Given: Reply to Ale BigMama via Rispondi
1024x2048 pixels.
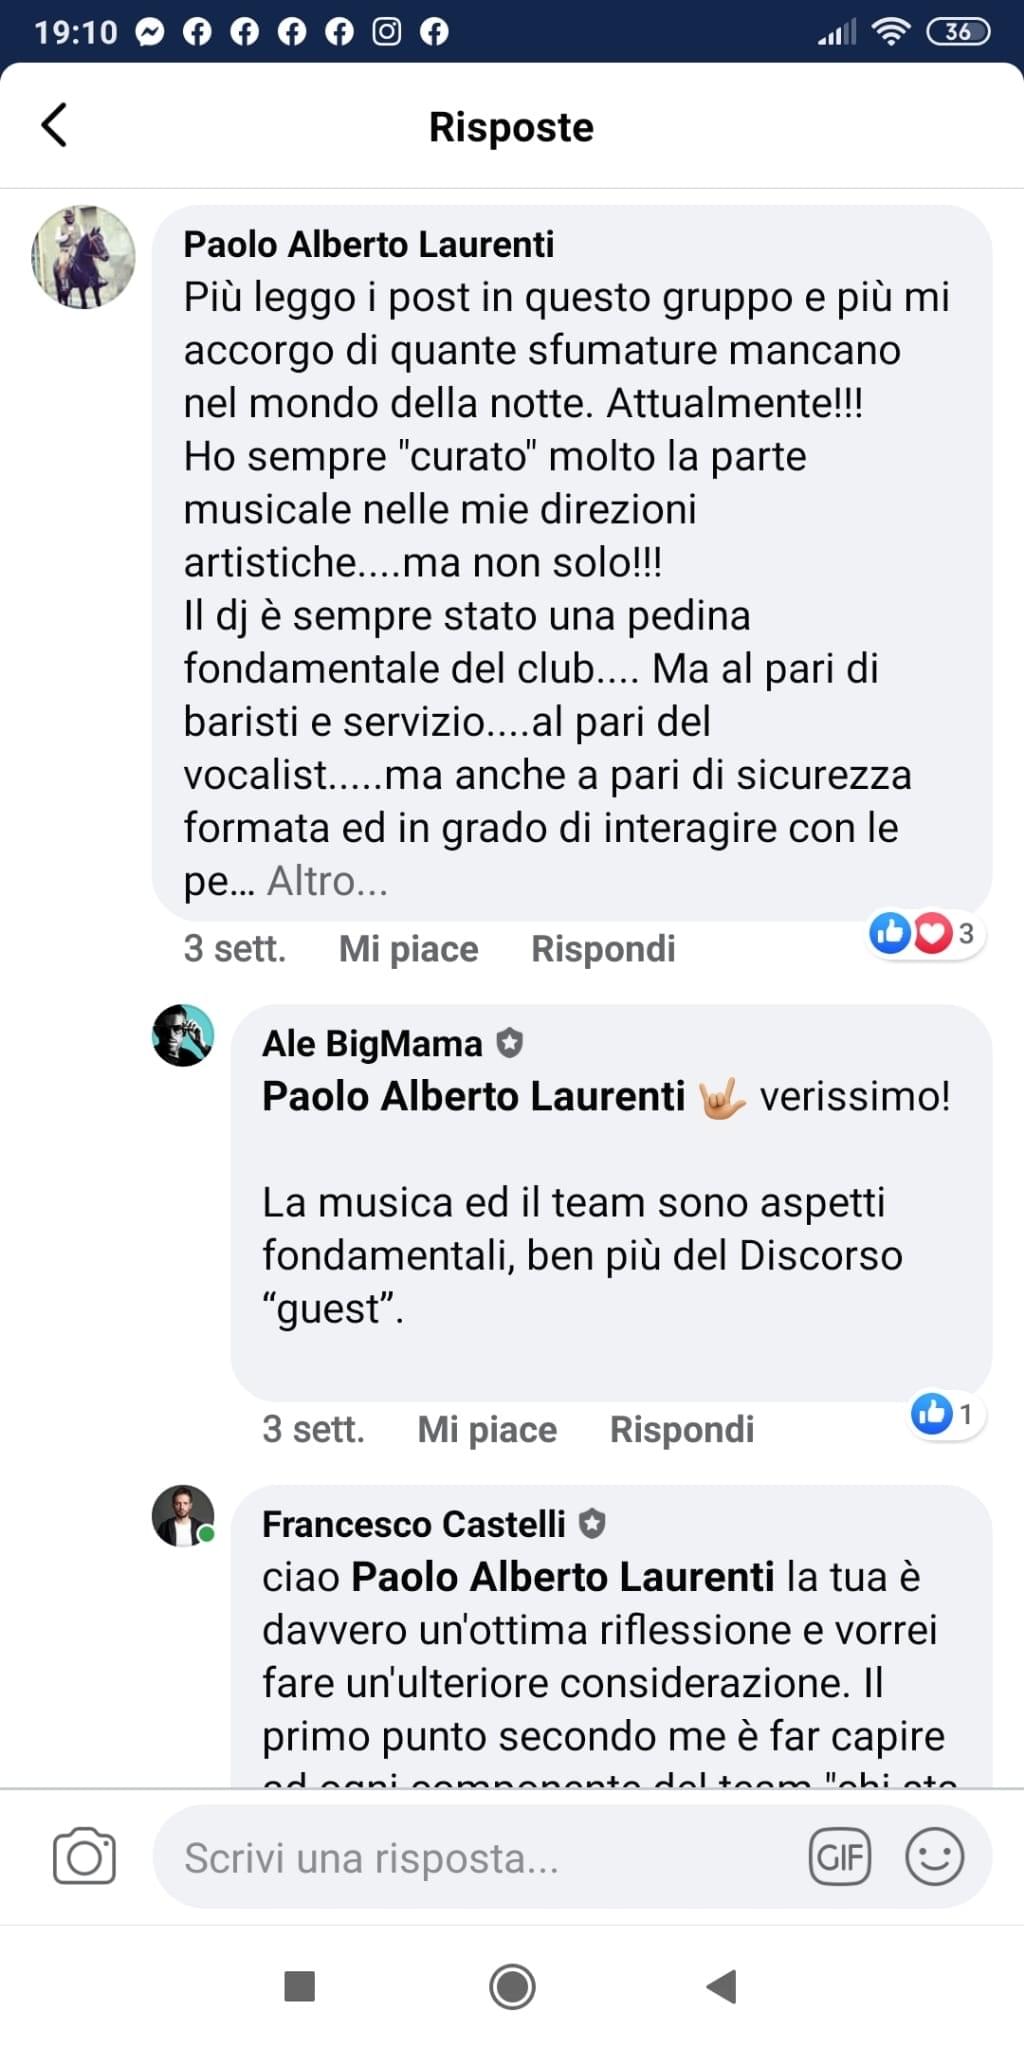Looking at the screenshot, I should [x=682, y=1429].
